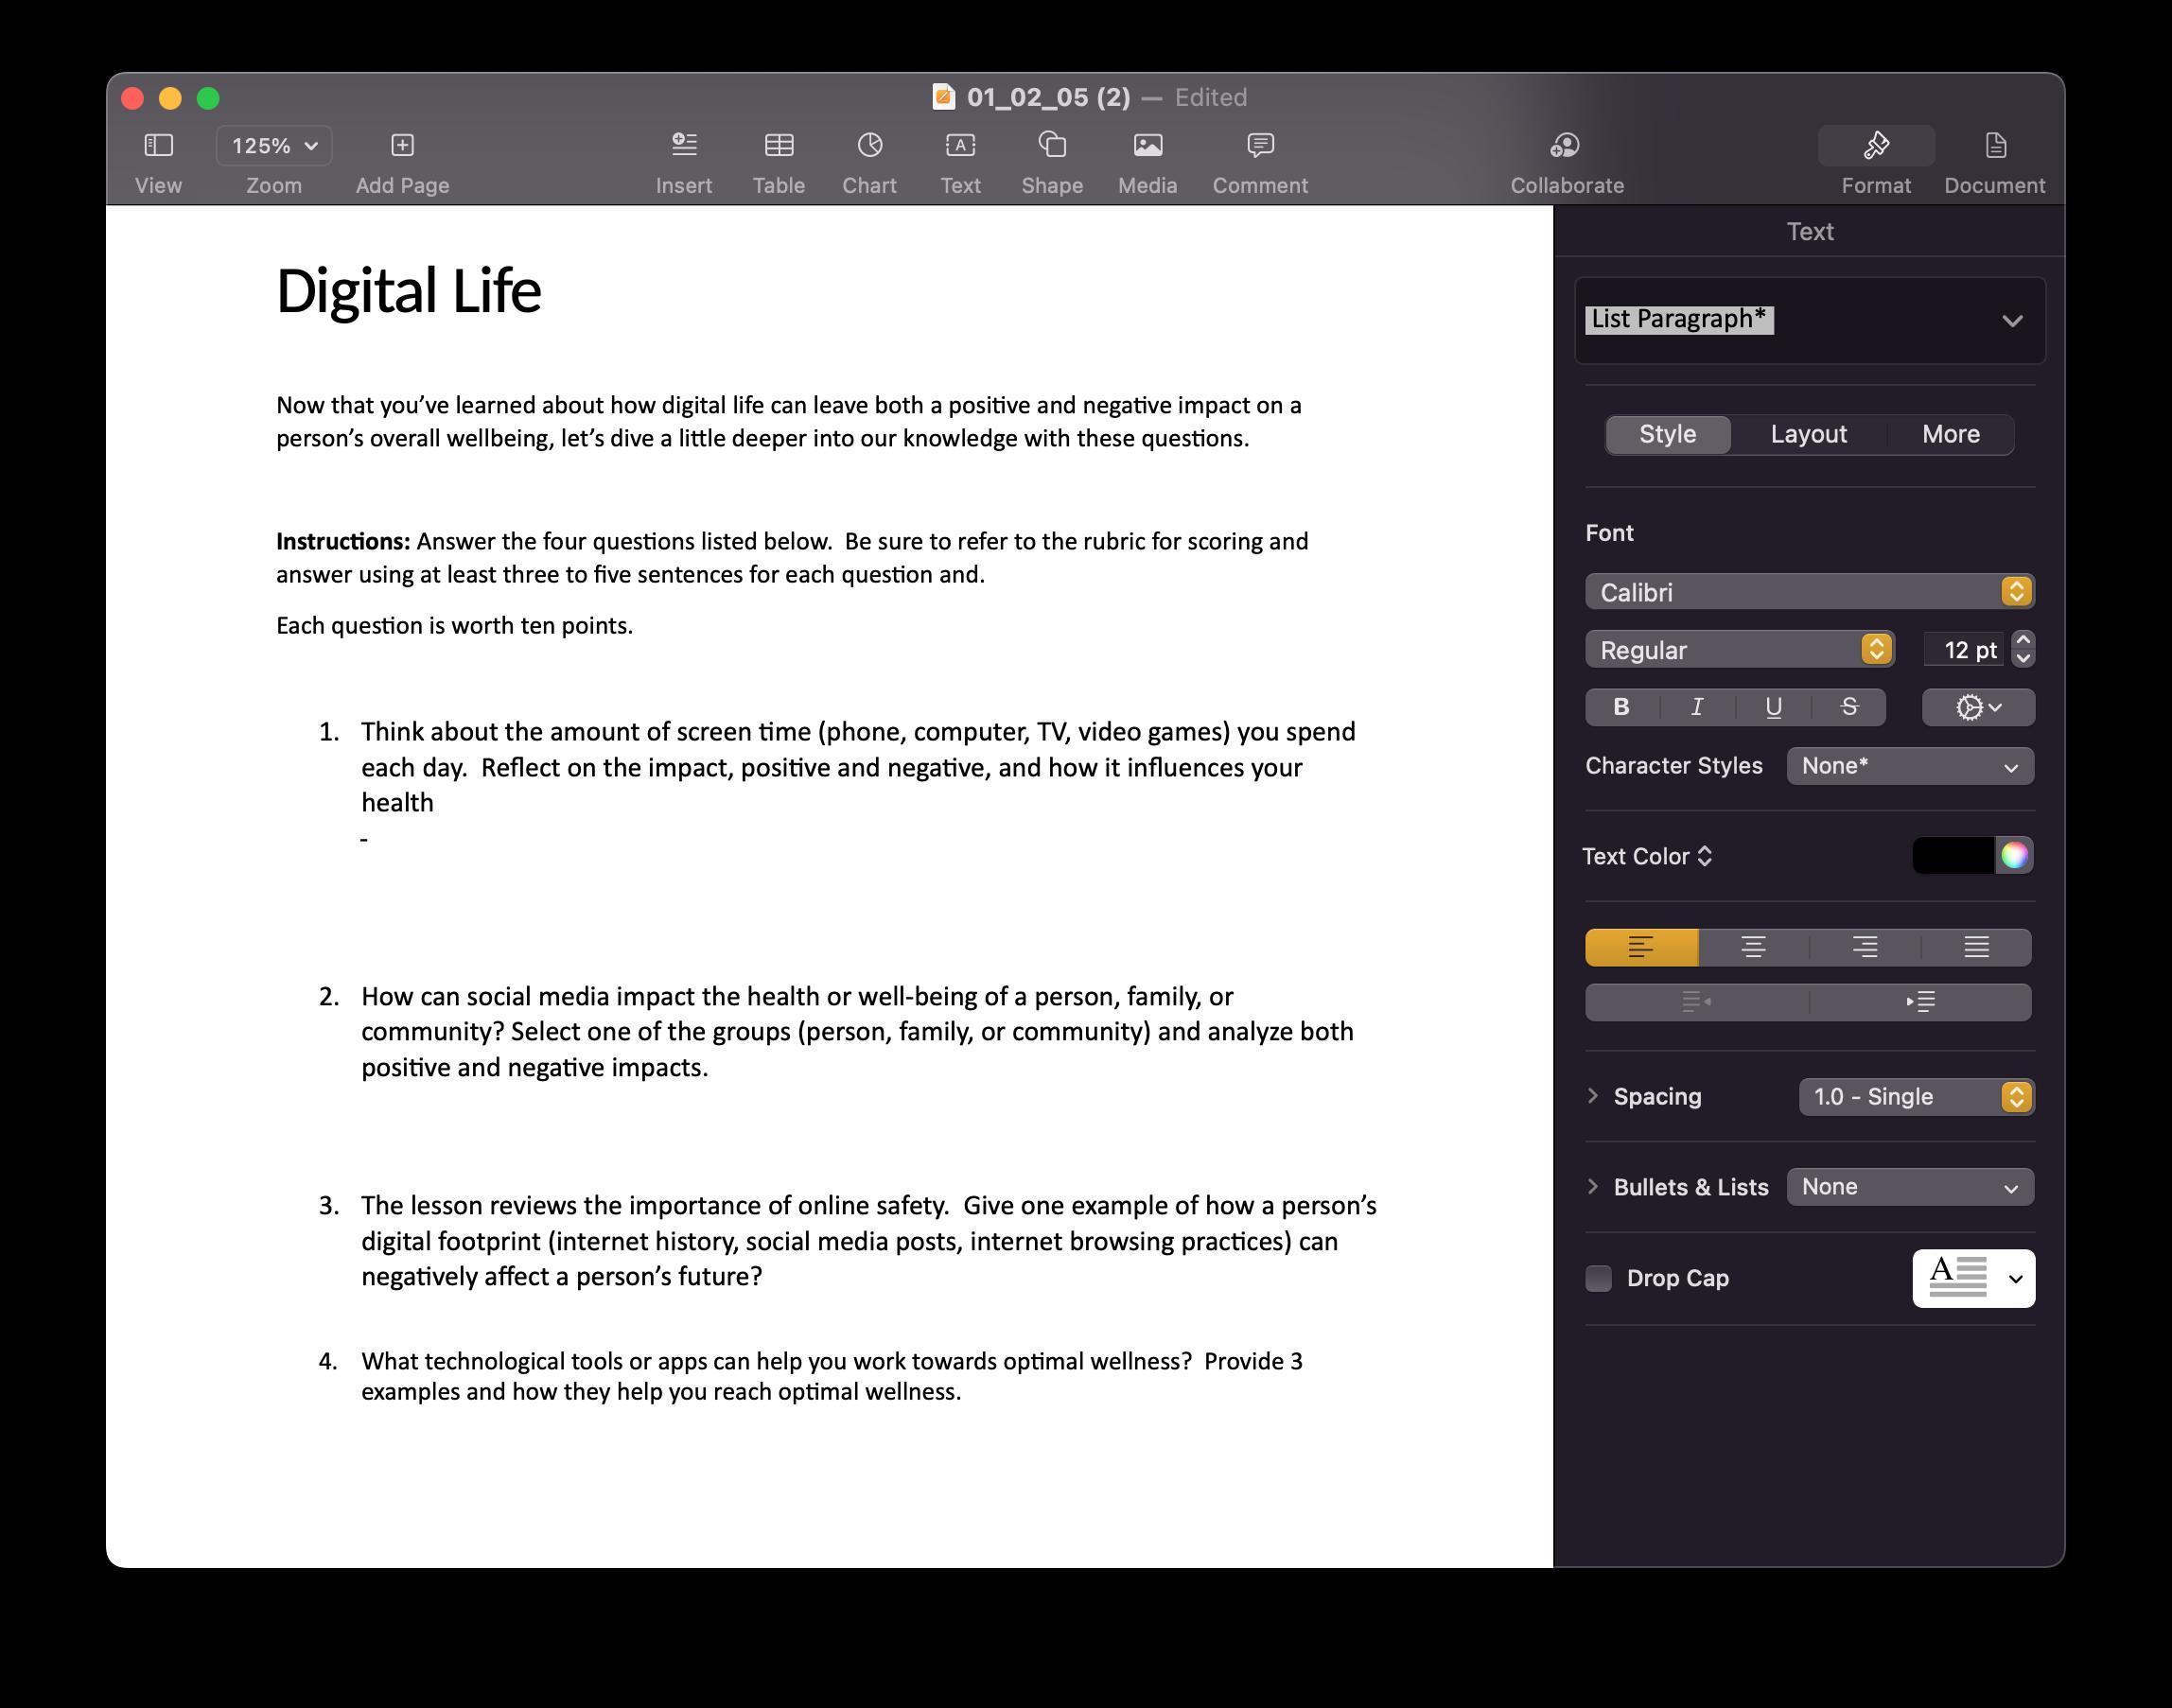The height and width of the screenshot is (1708, 2172).
Task: Switch to the Layout tab
Action: coord(1808,434)
